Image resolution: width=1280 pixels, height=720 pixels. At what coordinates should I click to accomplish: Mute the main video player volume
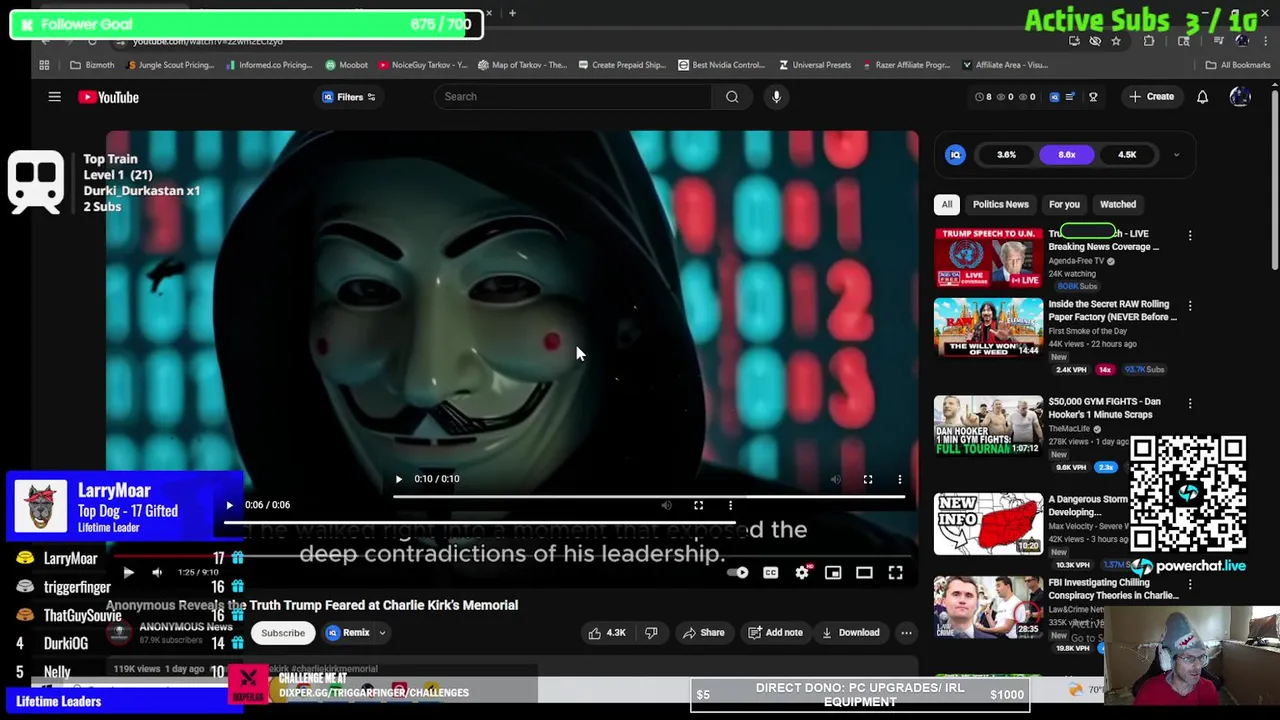pos(157,573)
